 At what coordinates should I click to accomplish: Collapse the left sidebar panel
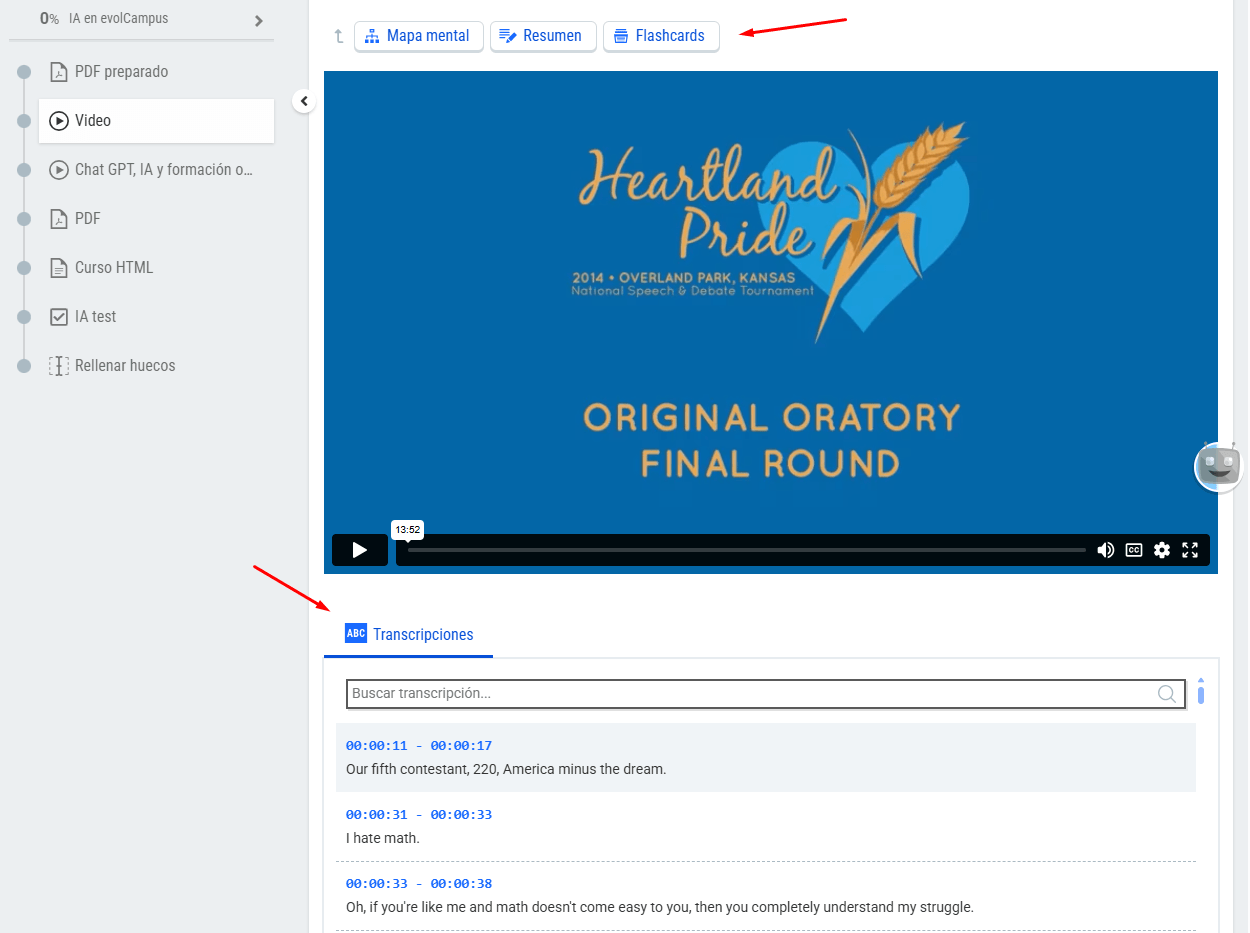[304, 101]
